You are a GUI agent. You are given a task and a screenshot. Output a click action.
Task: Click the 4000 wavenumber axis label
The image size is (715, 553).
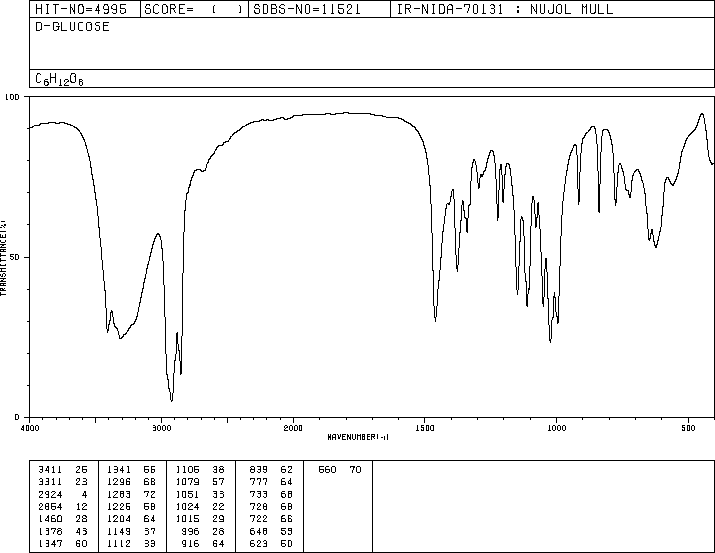(x=30, y=428)
